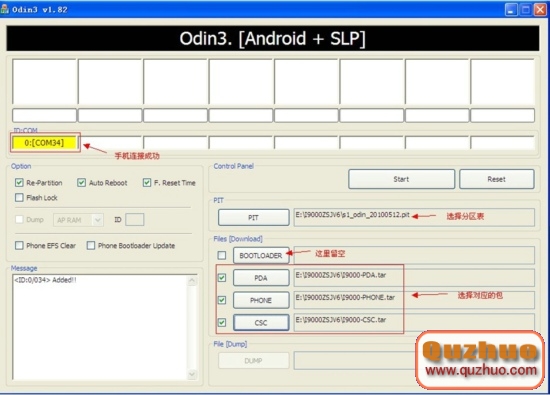
Task: Click the Reset button
Action: [x=497, y=179]
